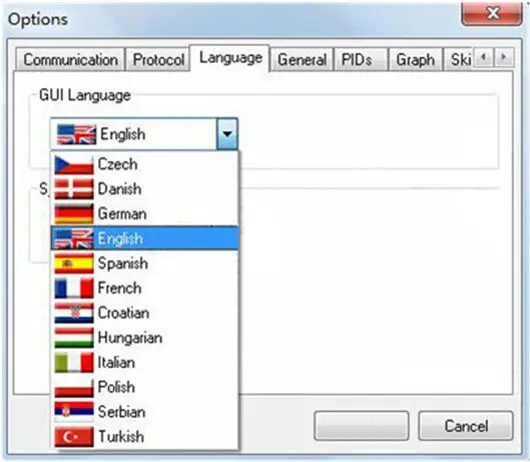Click the English text in the combo box

click(x=123, y=134)
